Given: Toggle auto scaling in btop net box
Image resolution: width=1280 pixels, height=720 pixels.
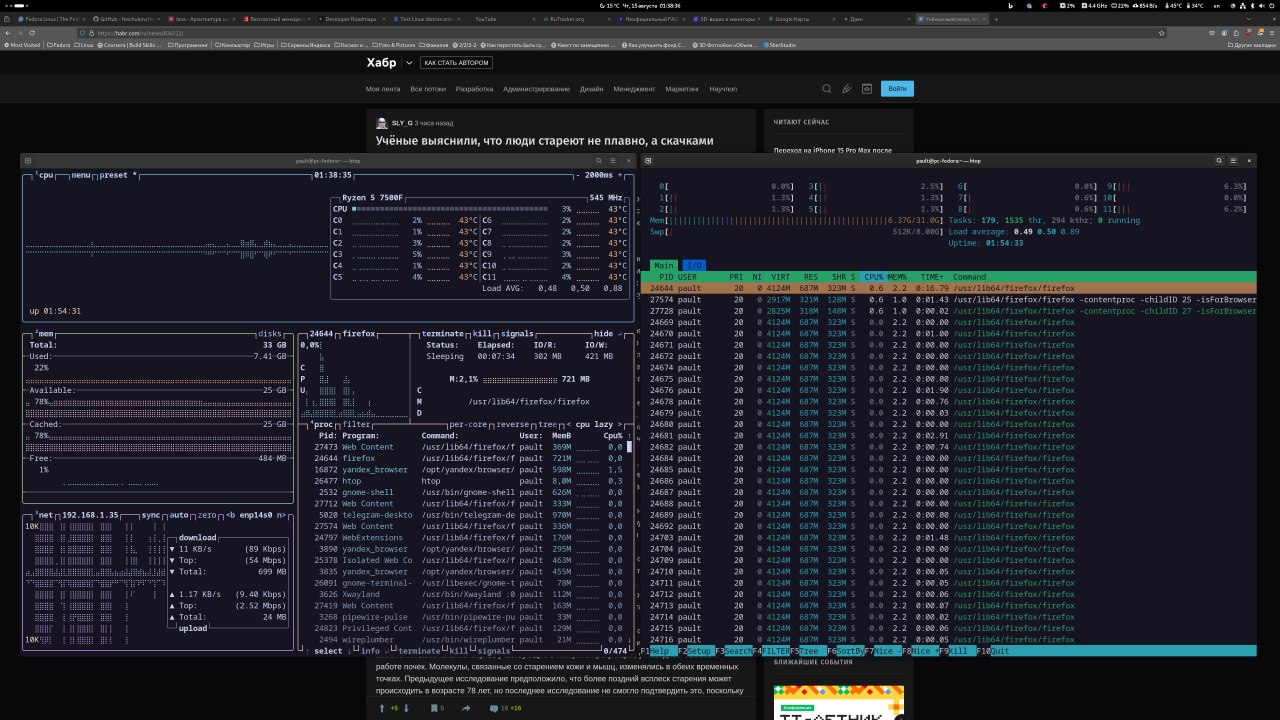Looking at the screenshot, I should pyautogui.click(x=180, y=514).
